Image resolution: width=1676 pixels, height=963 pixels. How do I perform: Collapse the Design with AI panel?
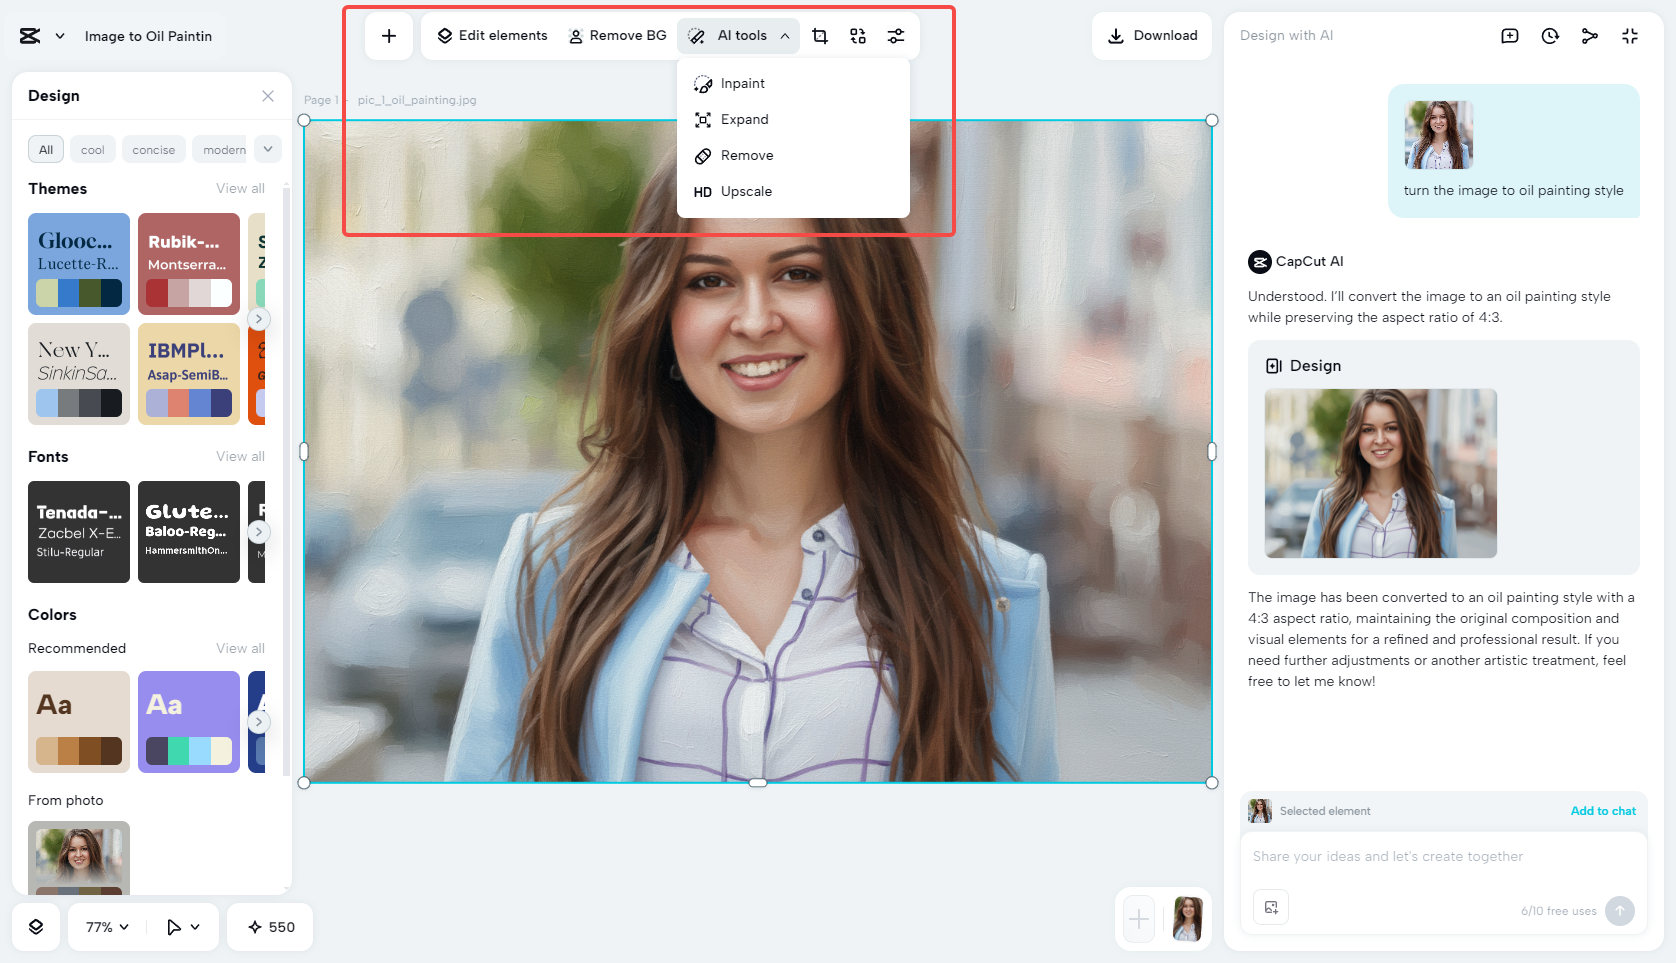tap(1630, 35)
